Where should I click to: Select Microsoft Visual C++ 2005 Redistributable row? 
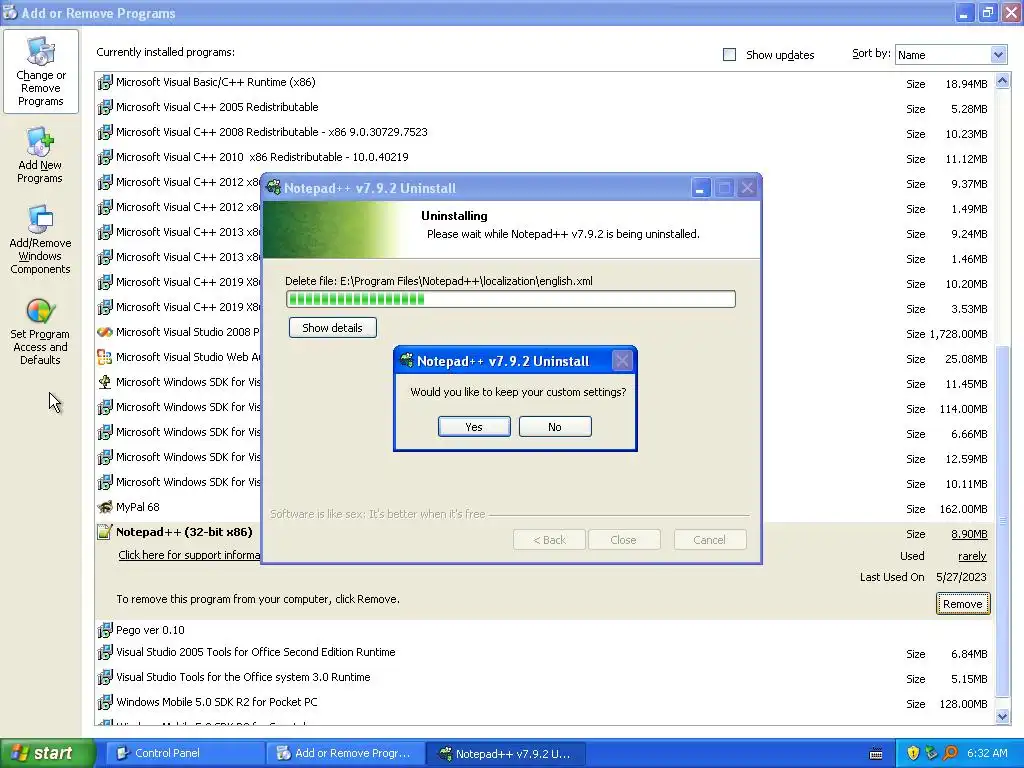[x=544, y=108]
